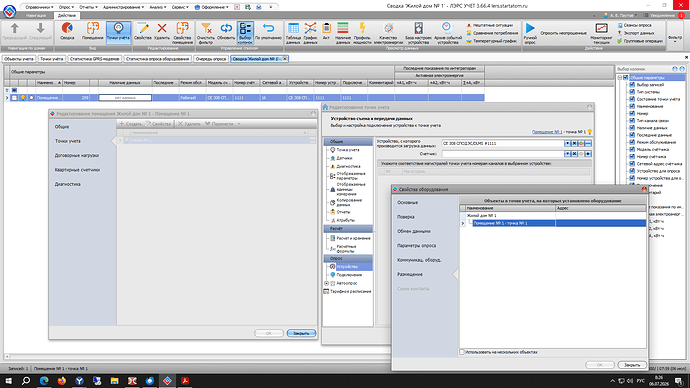Screen dimensions: 690x388
Task: Toggle Использовать на нескольких объектах checkbox
Action: pos(462,352)
